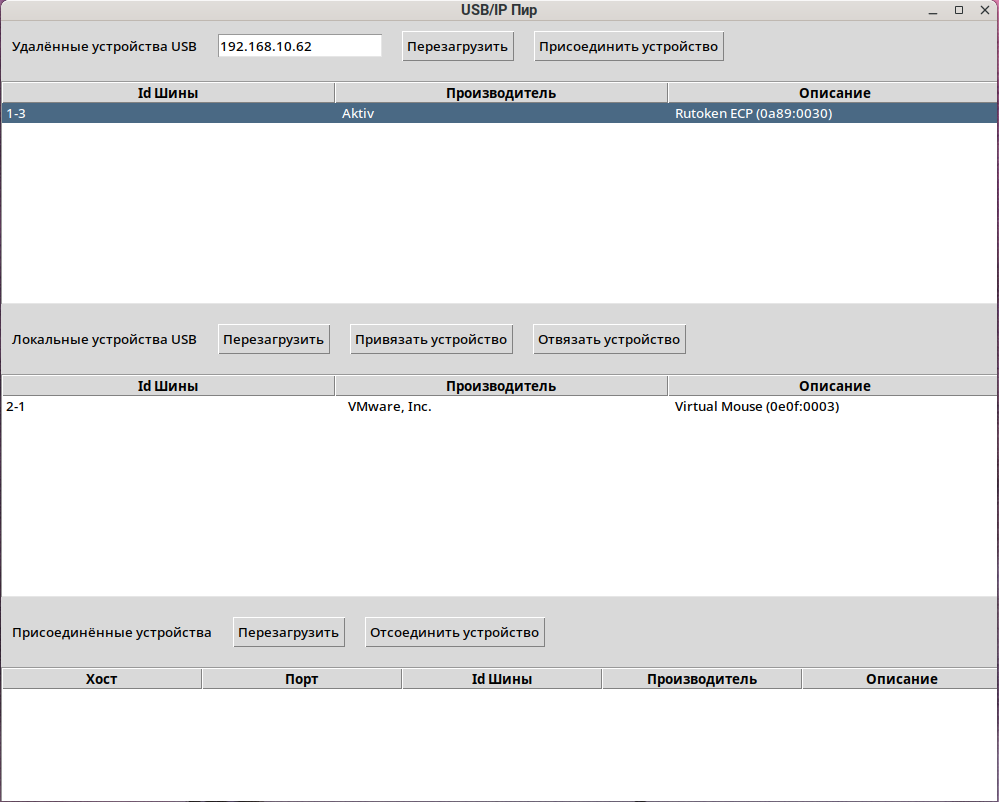Click the Отвязать устройство button

(x=609, y=339)
